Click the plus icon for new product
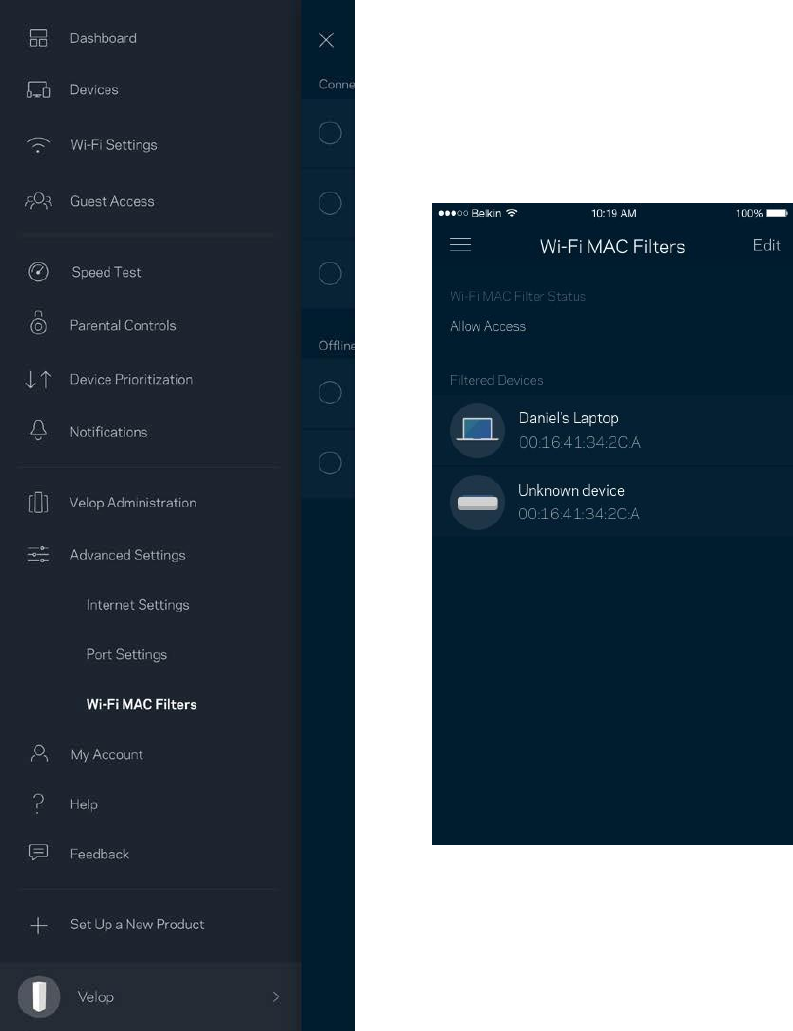The width and height of the screenshot is (793, 1031). pyautogui.click(x=38, y=924)
